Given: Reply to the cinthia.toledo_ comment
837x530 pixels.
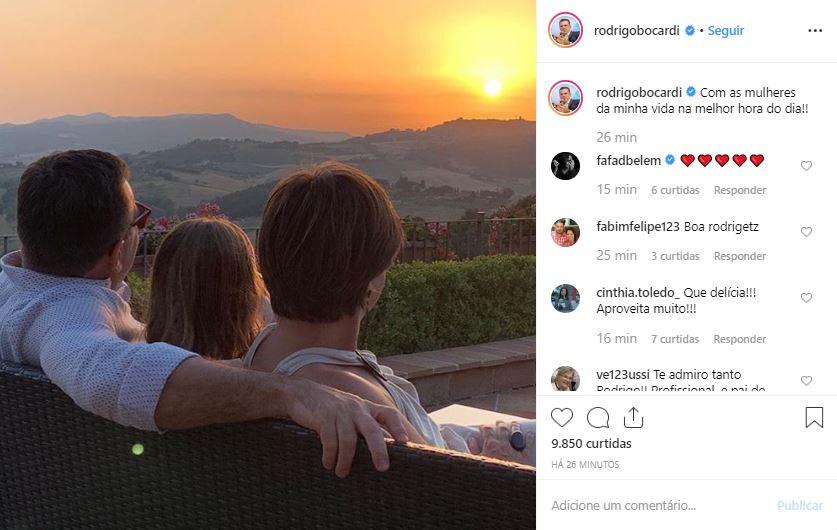Looking at the screenshot, I should pos(740,339).
